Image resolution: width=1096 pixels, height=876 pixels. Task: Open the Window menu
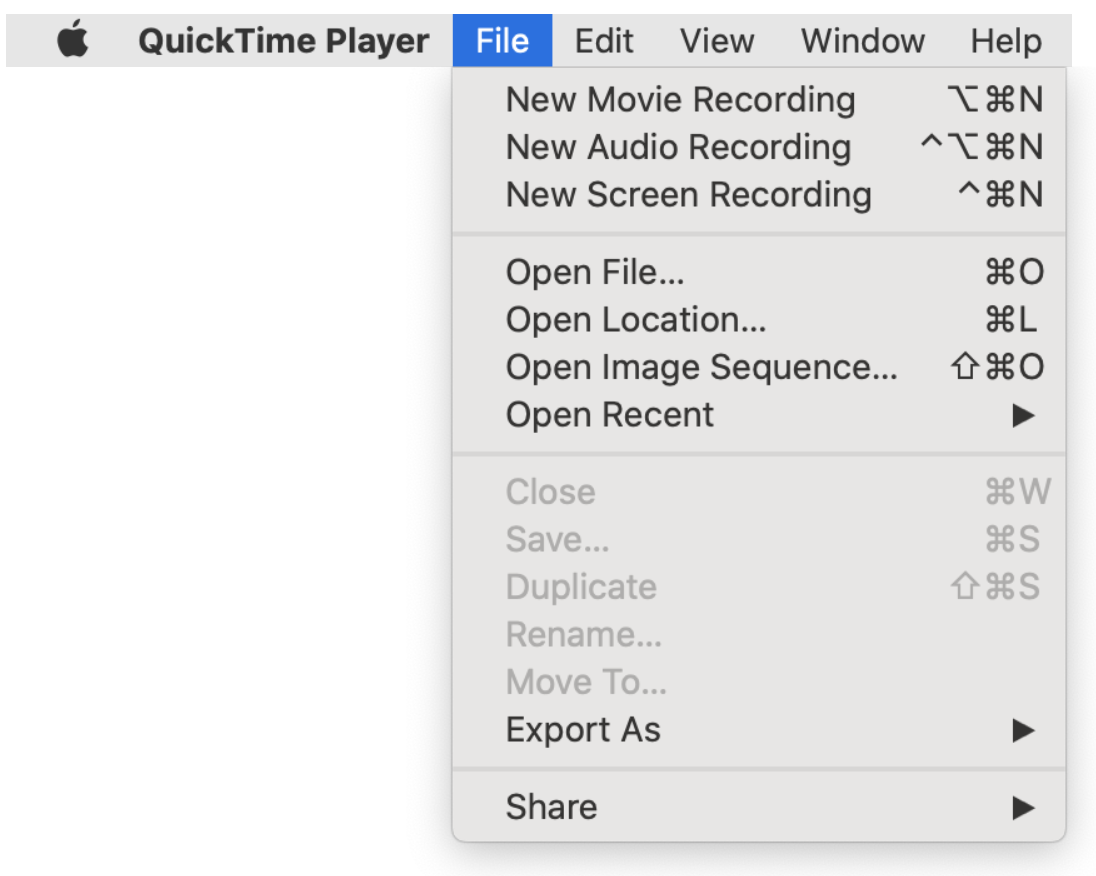tap(862, 41)
